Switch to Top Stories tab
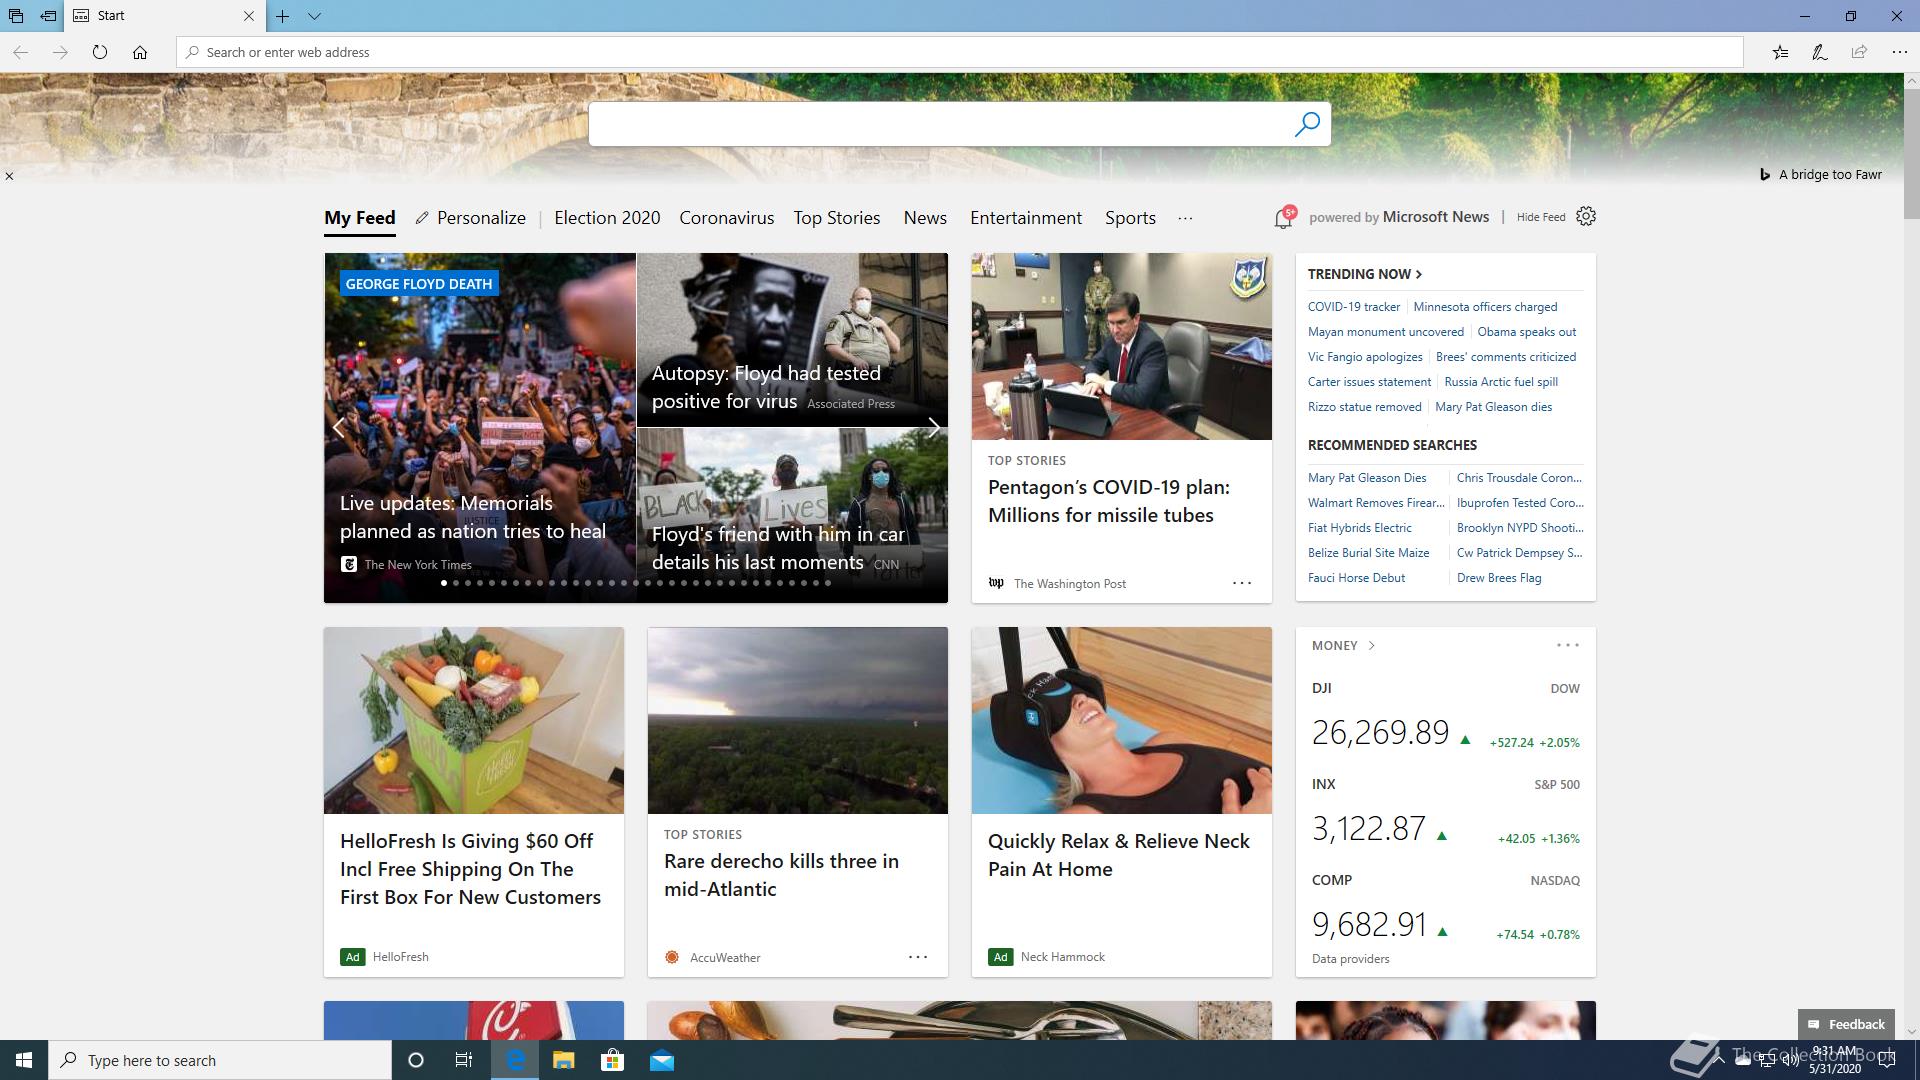 [837, 218]
